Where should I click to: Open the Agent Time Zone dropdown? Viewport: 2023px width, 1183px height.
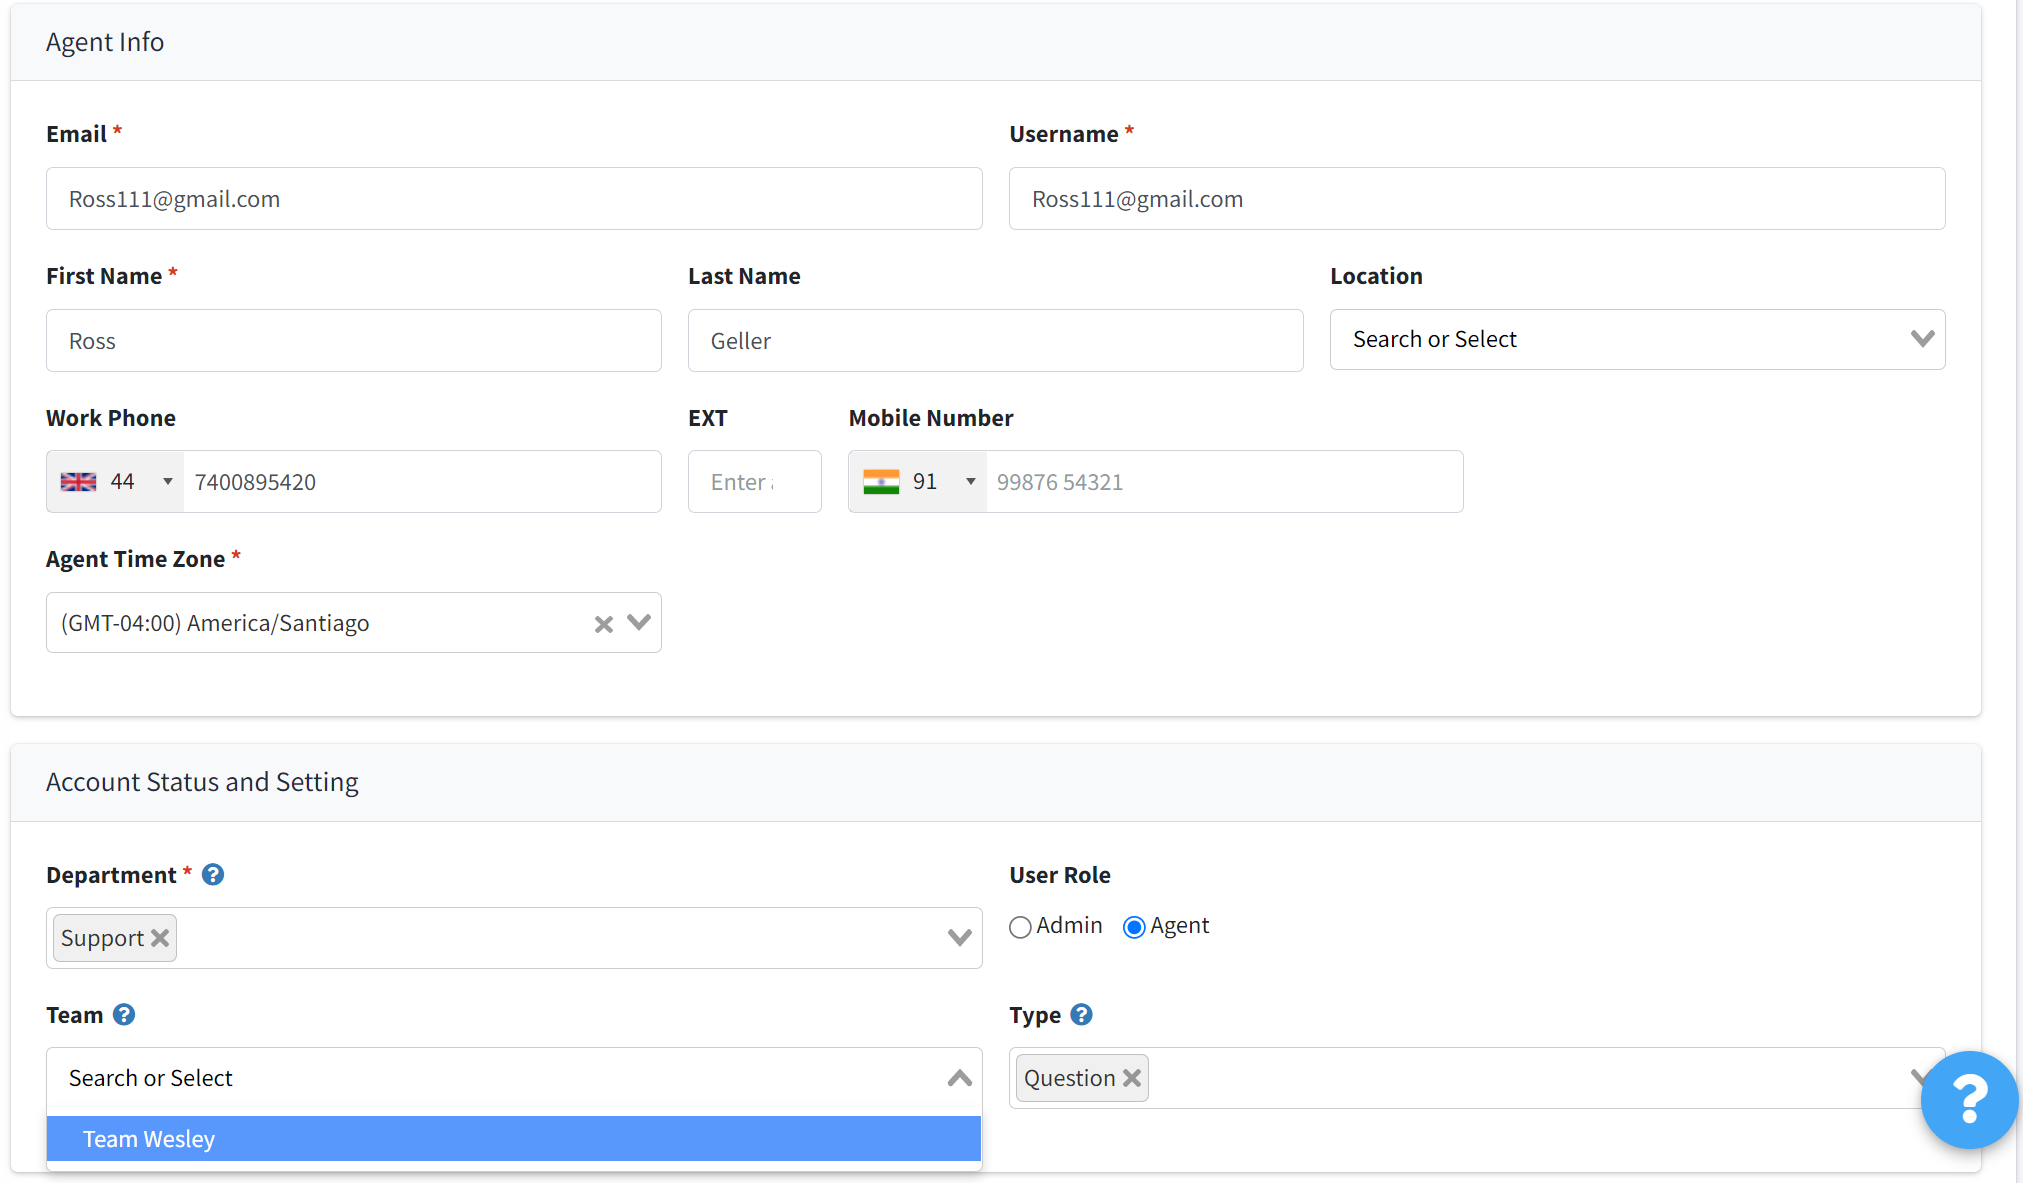[639, 622]
